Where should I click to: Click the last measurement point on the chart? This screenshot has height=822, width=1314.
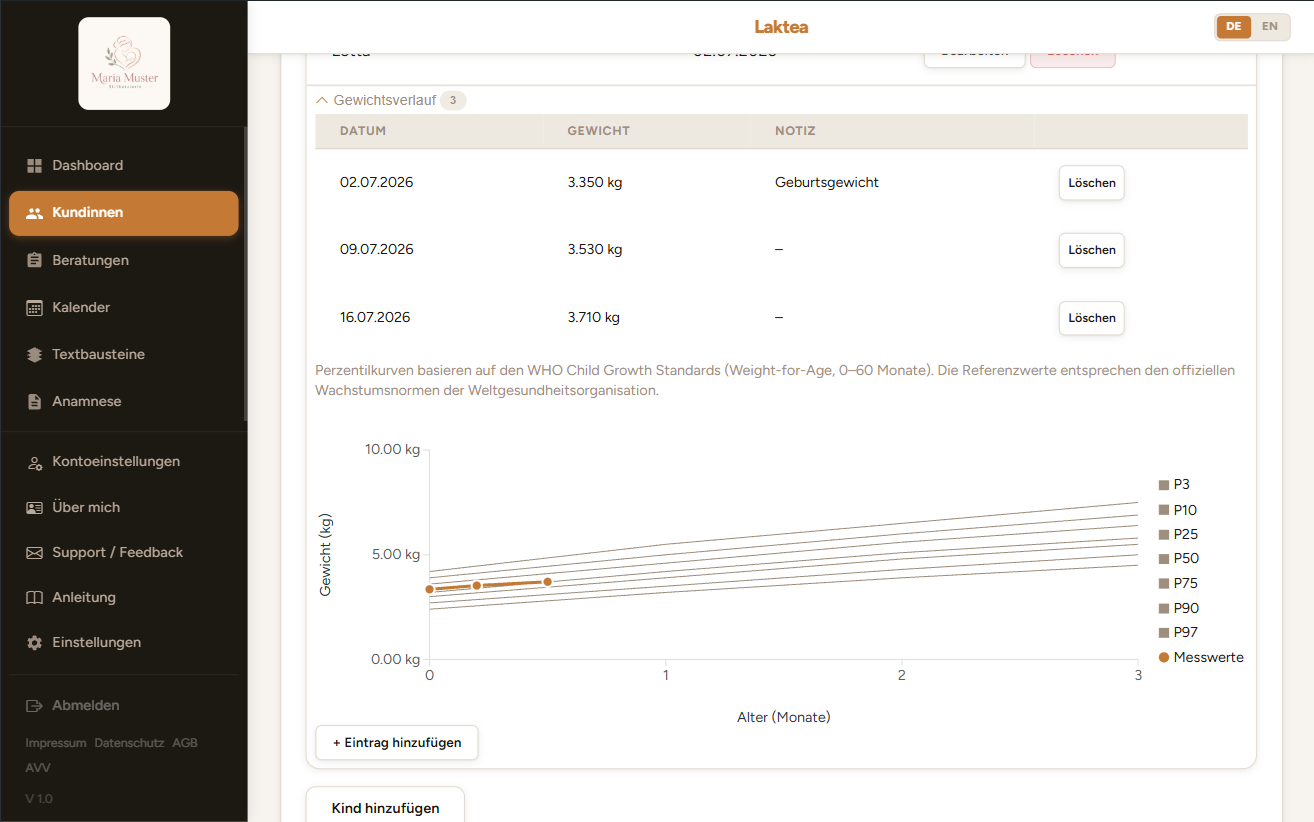pos(547,581)
